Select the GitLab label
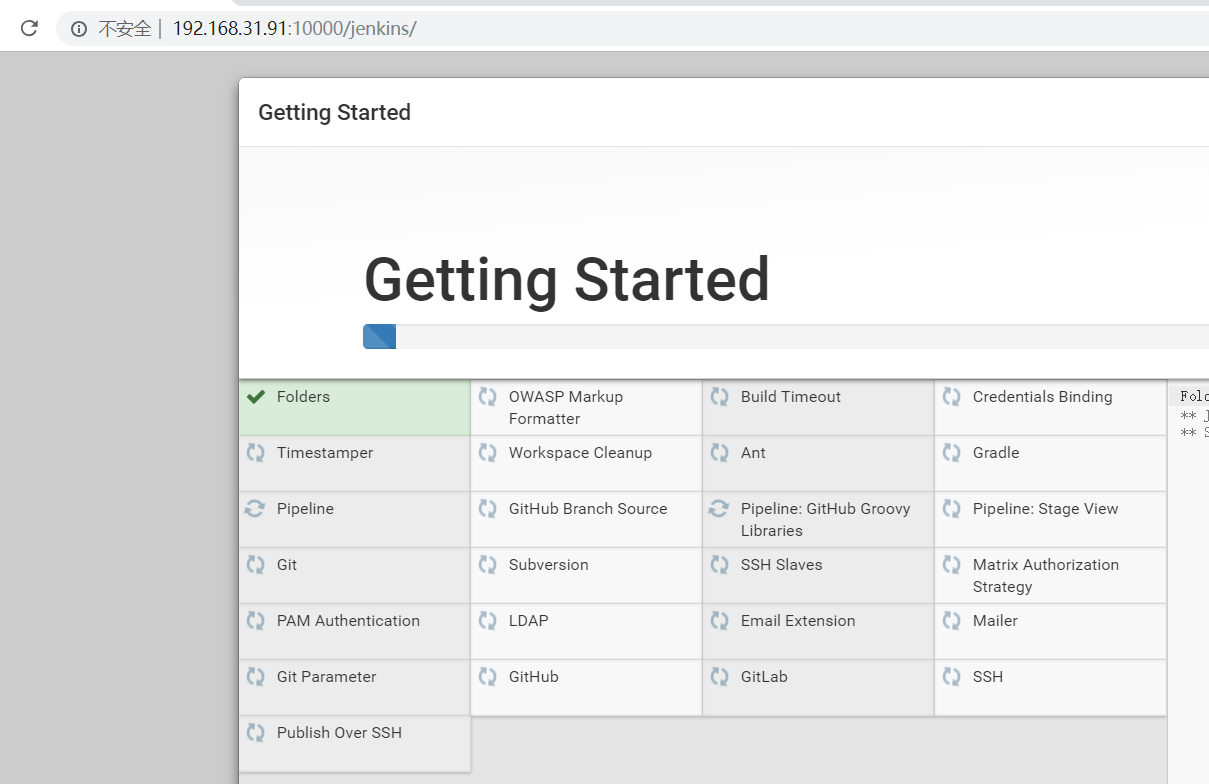This screenshot has width=1209, height=784. point(764,677)
